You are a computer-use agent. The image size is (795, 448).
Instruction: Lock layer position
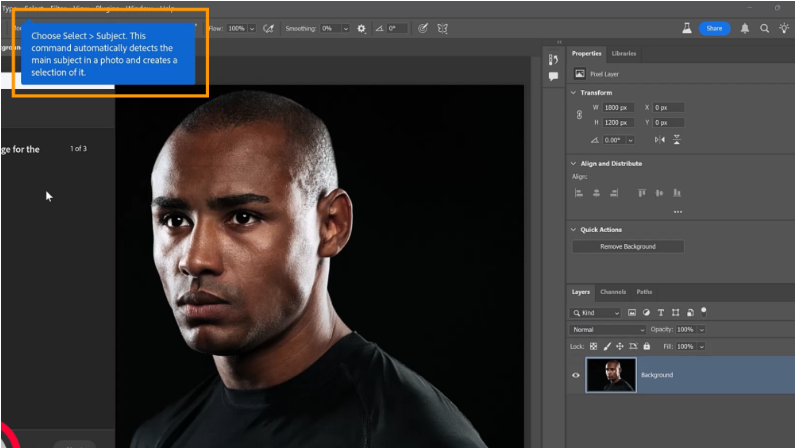(620, 347)
